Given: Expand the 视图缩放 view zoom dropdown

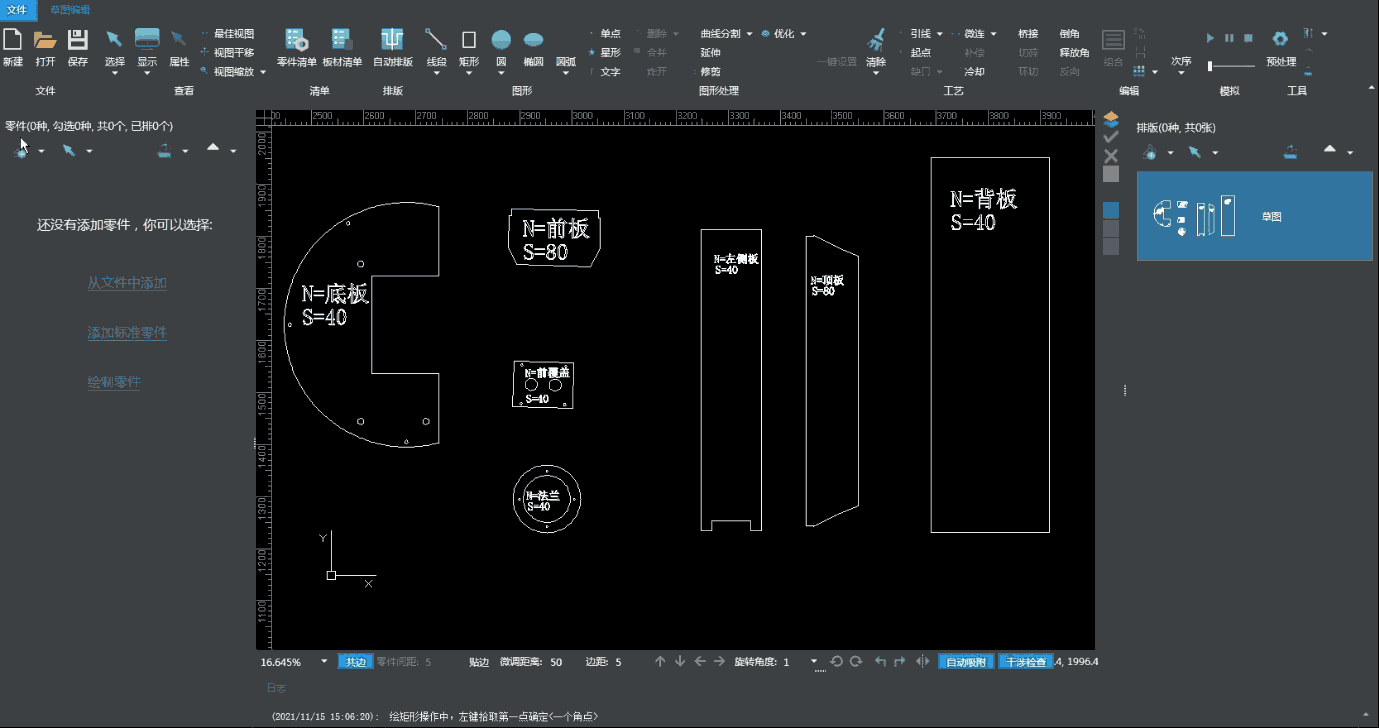Looking at the screenshot, I should click(x=263, y=72).
